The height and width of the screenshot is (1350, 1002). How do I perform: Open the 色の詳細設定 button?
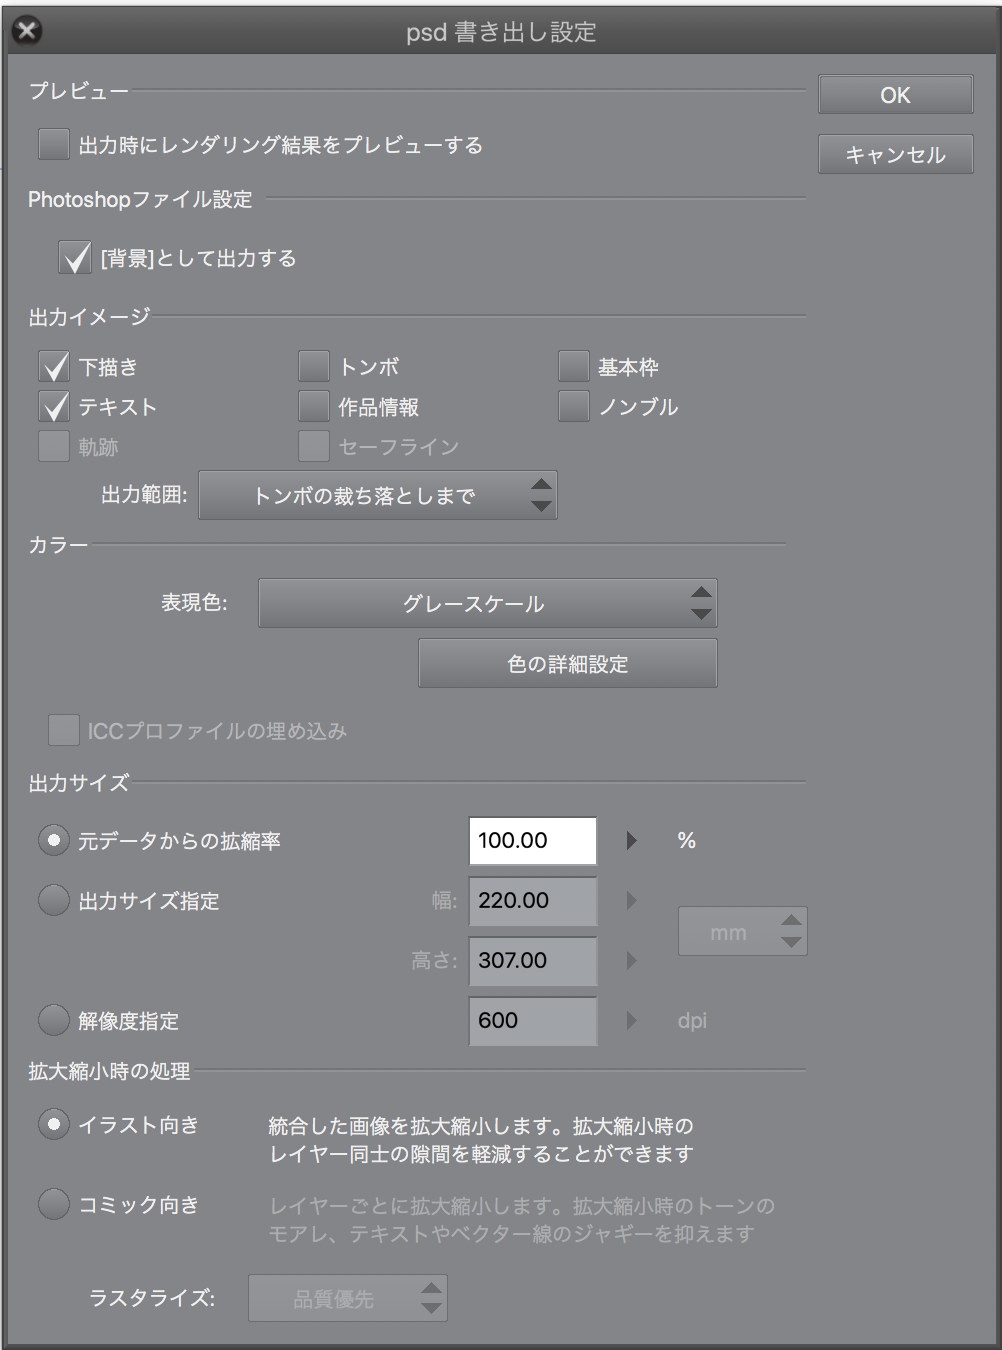568,663
